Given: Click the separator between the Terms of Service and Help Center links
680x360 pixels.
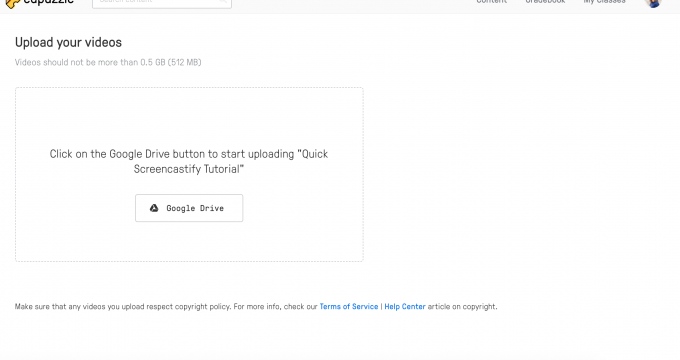Looking at the screenshot, I should tap(381, 306).
